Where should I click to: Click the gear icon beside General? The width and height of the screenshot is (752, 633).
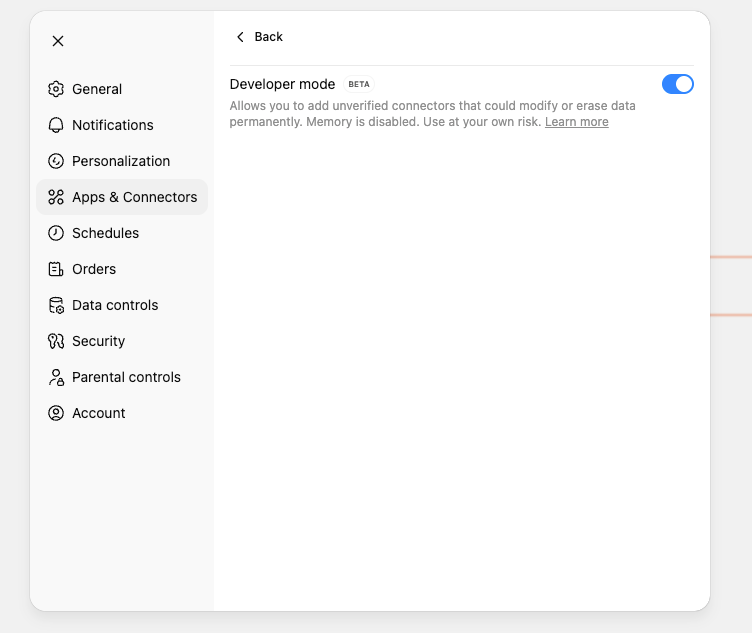pyautogui.click(x=56, y=89)
